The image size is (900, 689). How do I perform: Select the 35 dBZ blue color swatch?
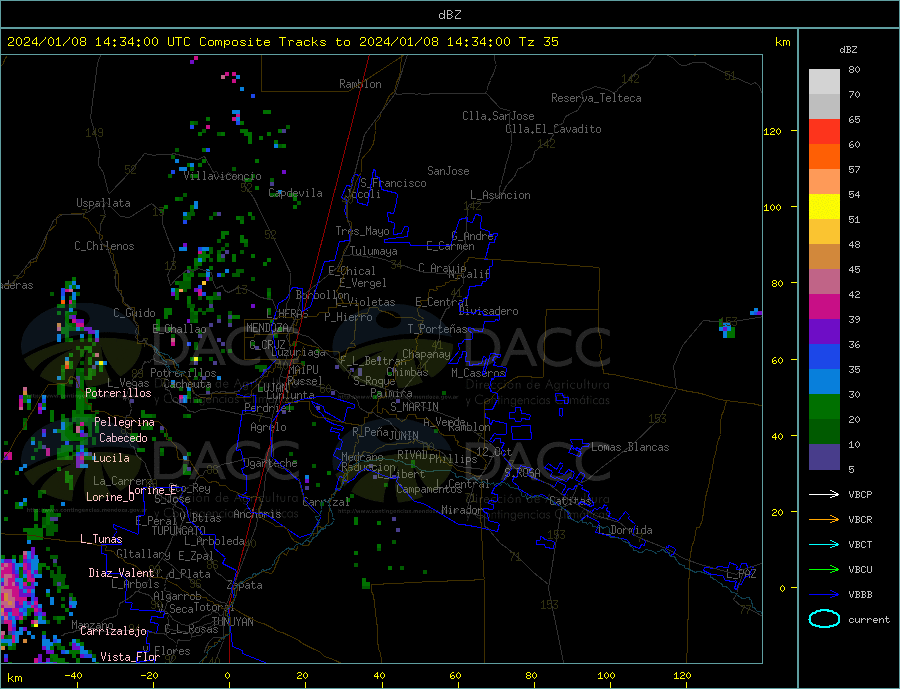824,357
